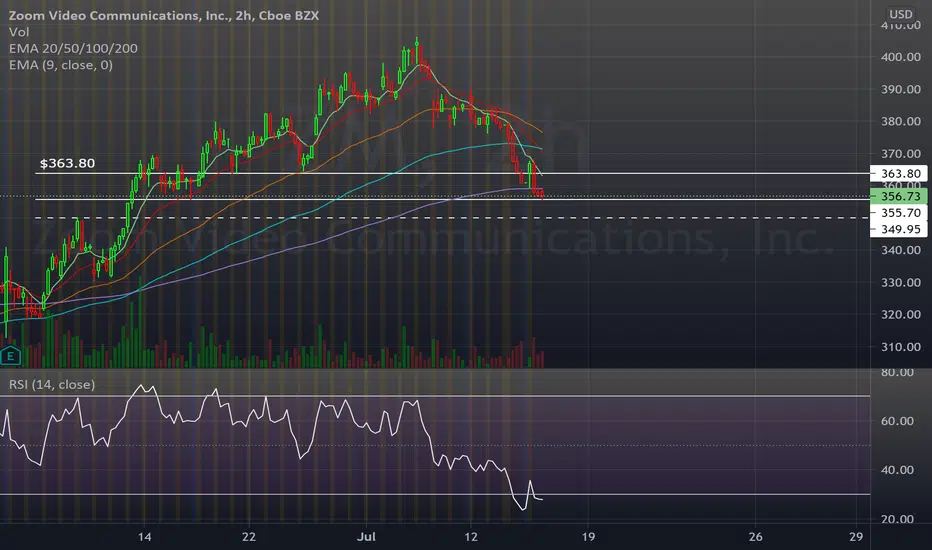Click the '22' date label on time axis
Viewport: 932px width, 550px height.
pos(248,537)
